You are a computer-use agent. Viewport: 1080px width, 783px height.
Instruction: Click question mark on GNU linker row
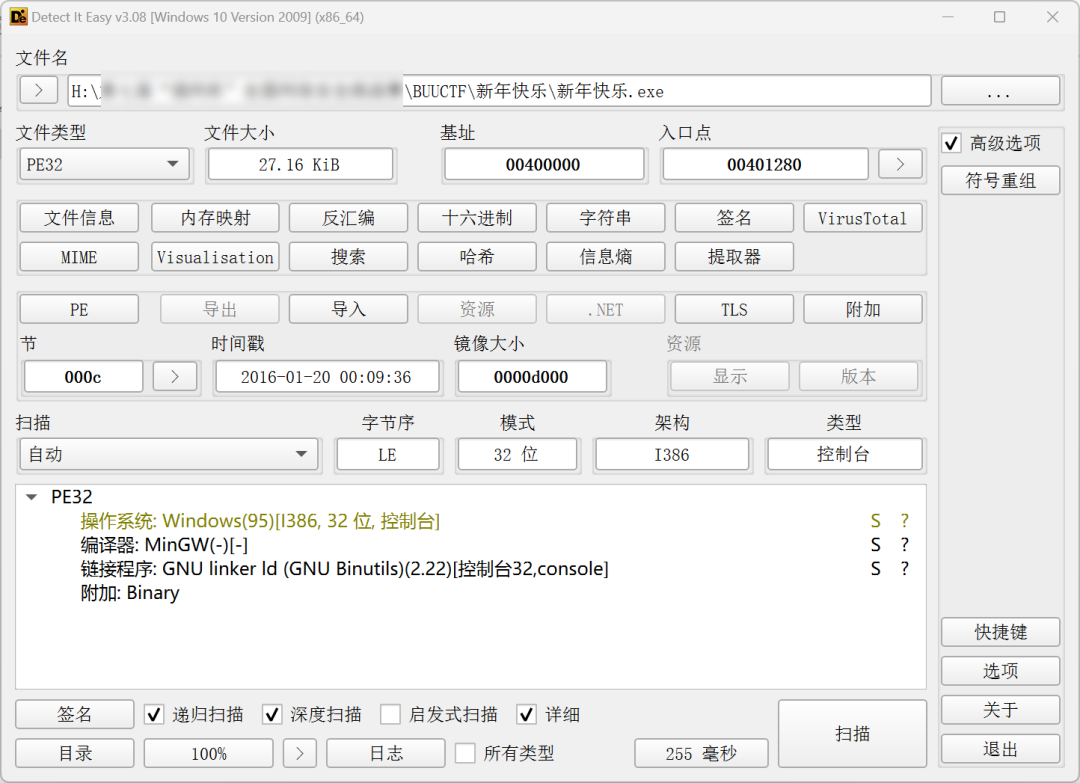pyautogui.click(x=904, y=569)
